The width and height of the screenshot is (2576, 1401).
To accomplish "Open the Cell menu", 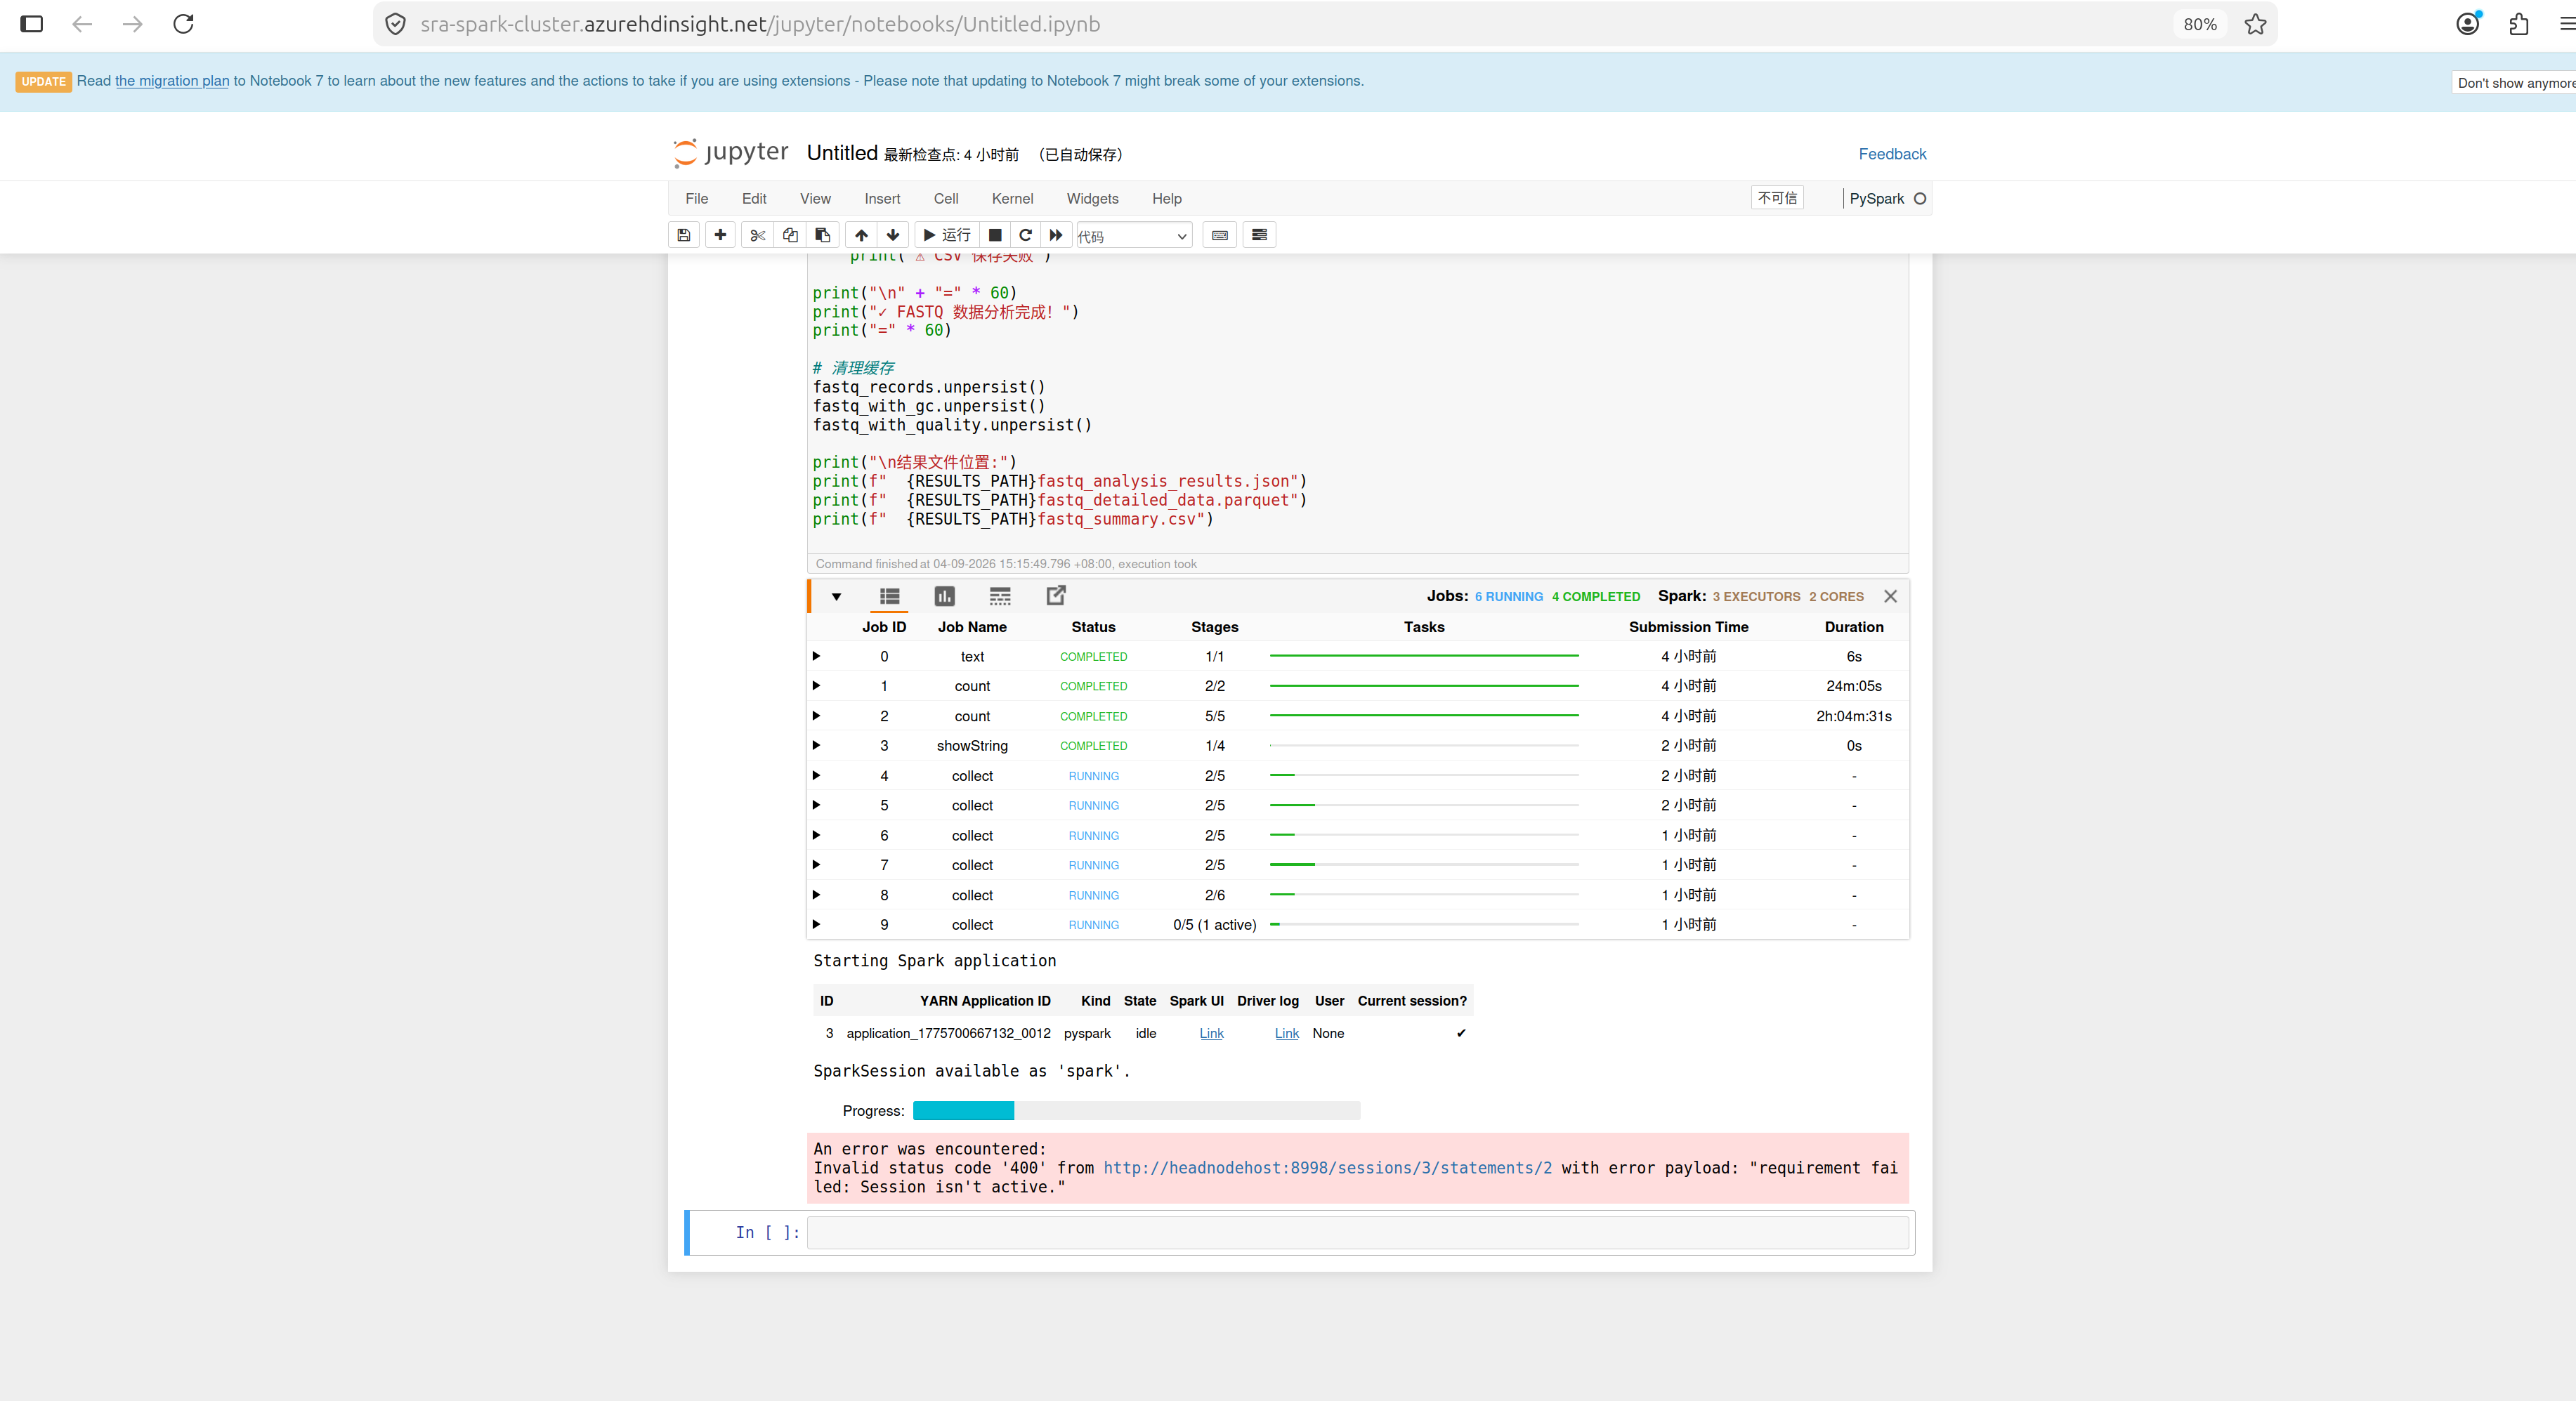I will click(946, 199).
